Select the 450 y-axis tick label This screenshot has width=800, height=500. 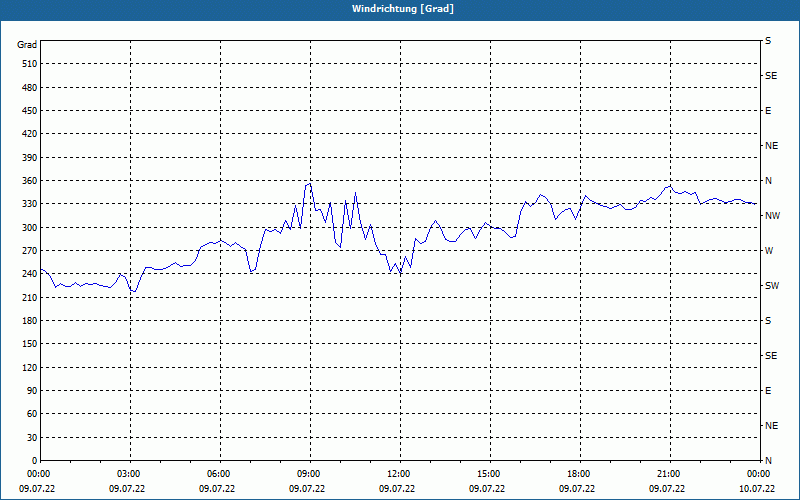(x=30, y=111)
